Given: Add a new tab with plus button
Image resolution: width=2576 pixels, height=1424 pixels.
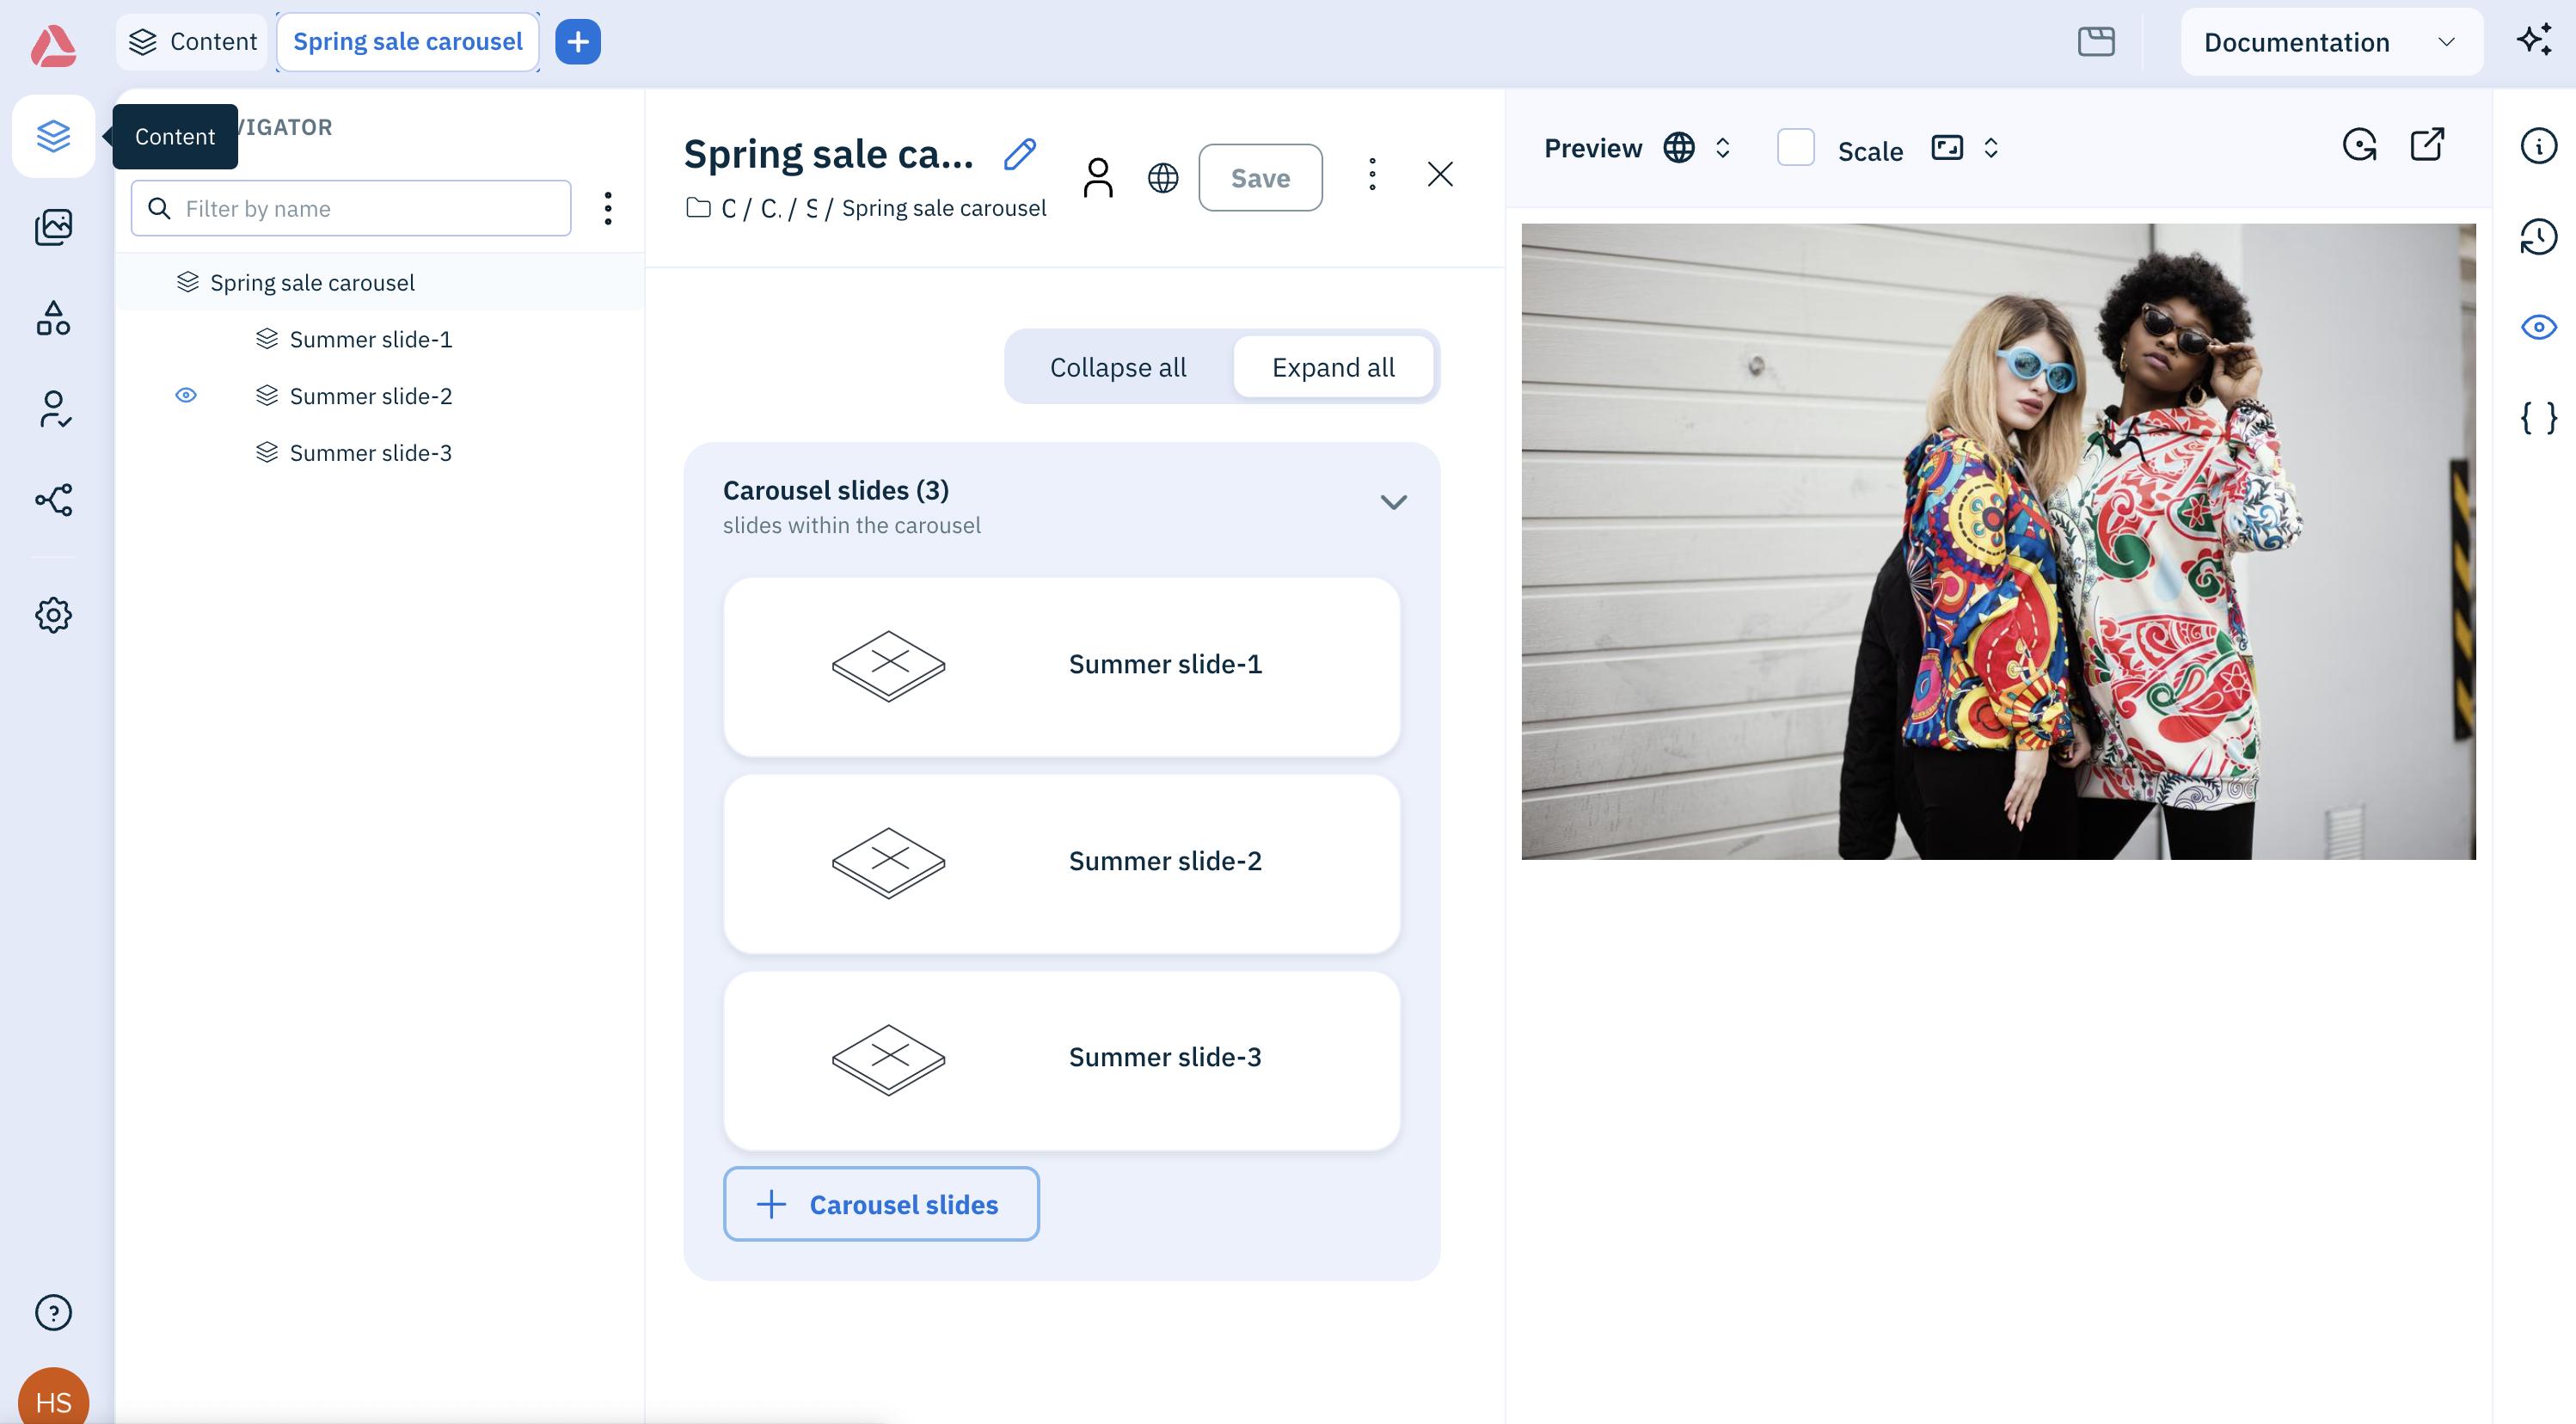Looking at the screenshot, I should click(578, 42).
